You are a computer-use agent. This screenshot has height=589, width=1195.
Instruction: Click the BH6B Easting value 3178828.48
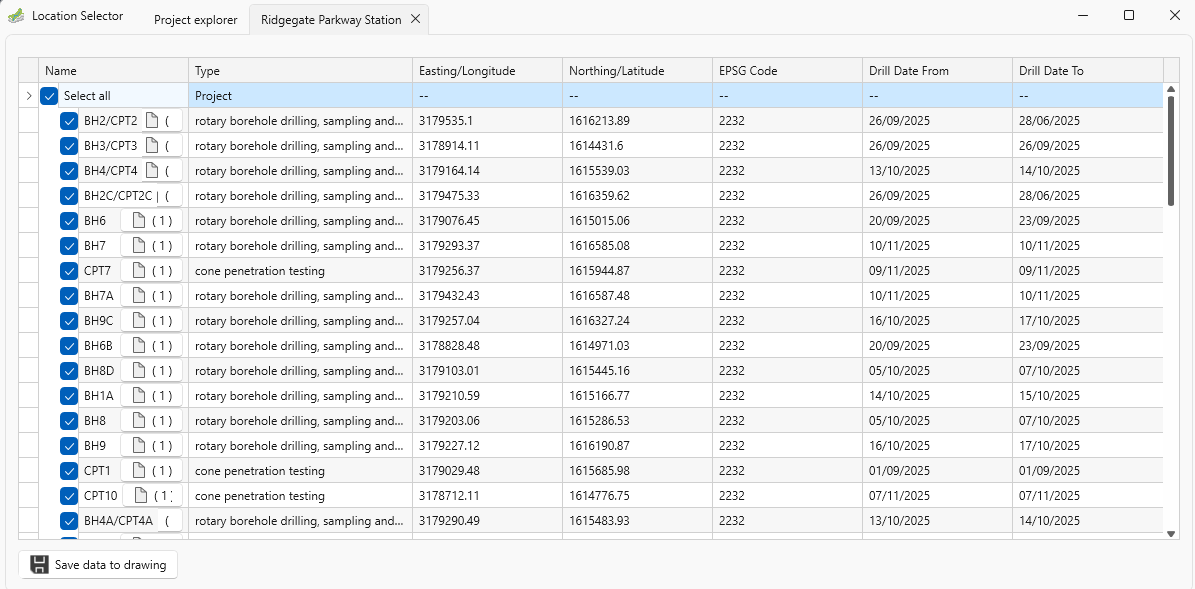click(488, 346)
